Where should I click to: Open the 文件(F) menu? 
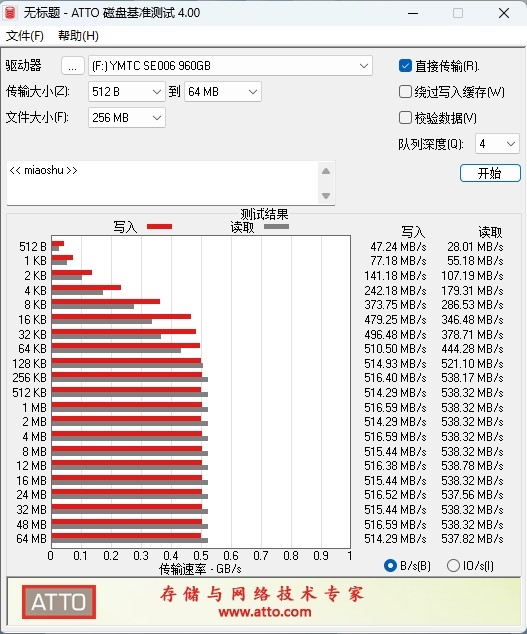click(x=25, y=36)
